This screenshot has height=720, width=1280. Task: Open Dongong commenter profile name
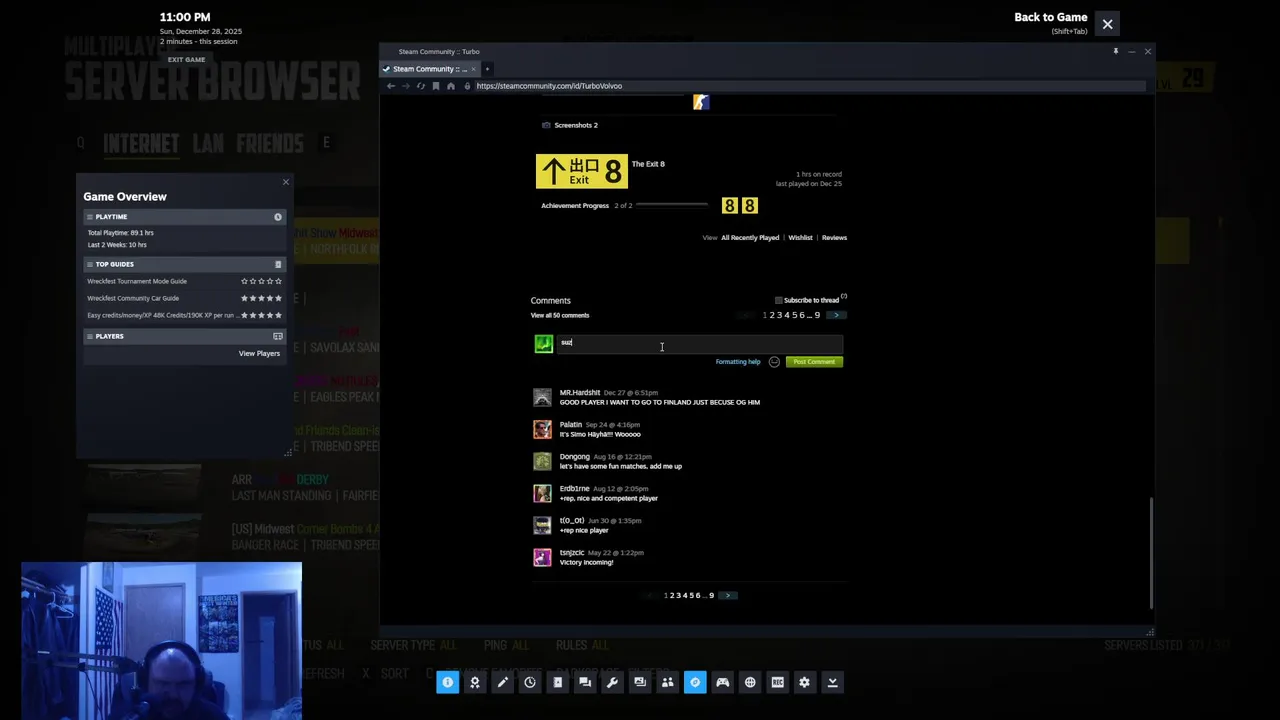[575, 457]
